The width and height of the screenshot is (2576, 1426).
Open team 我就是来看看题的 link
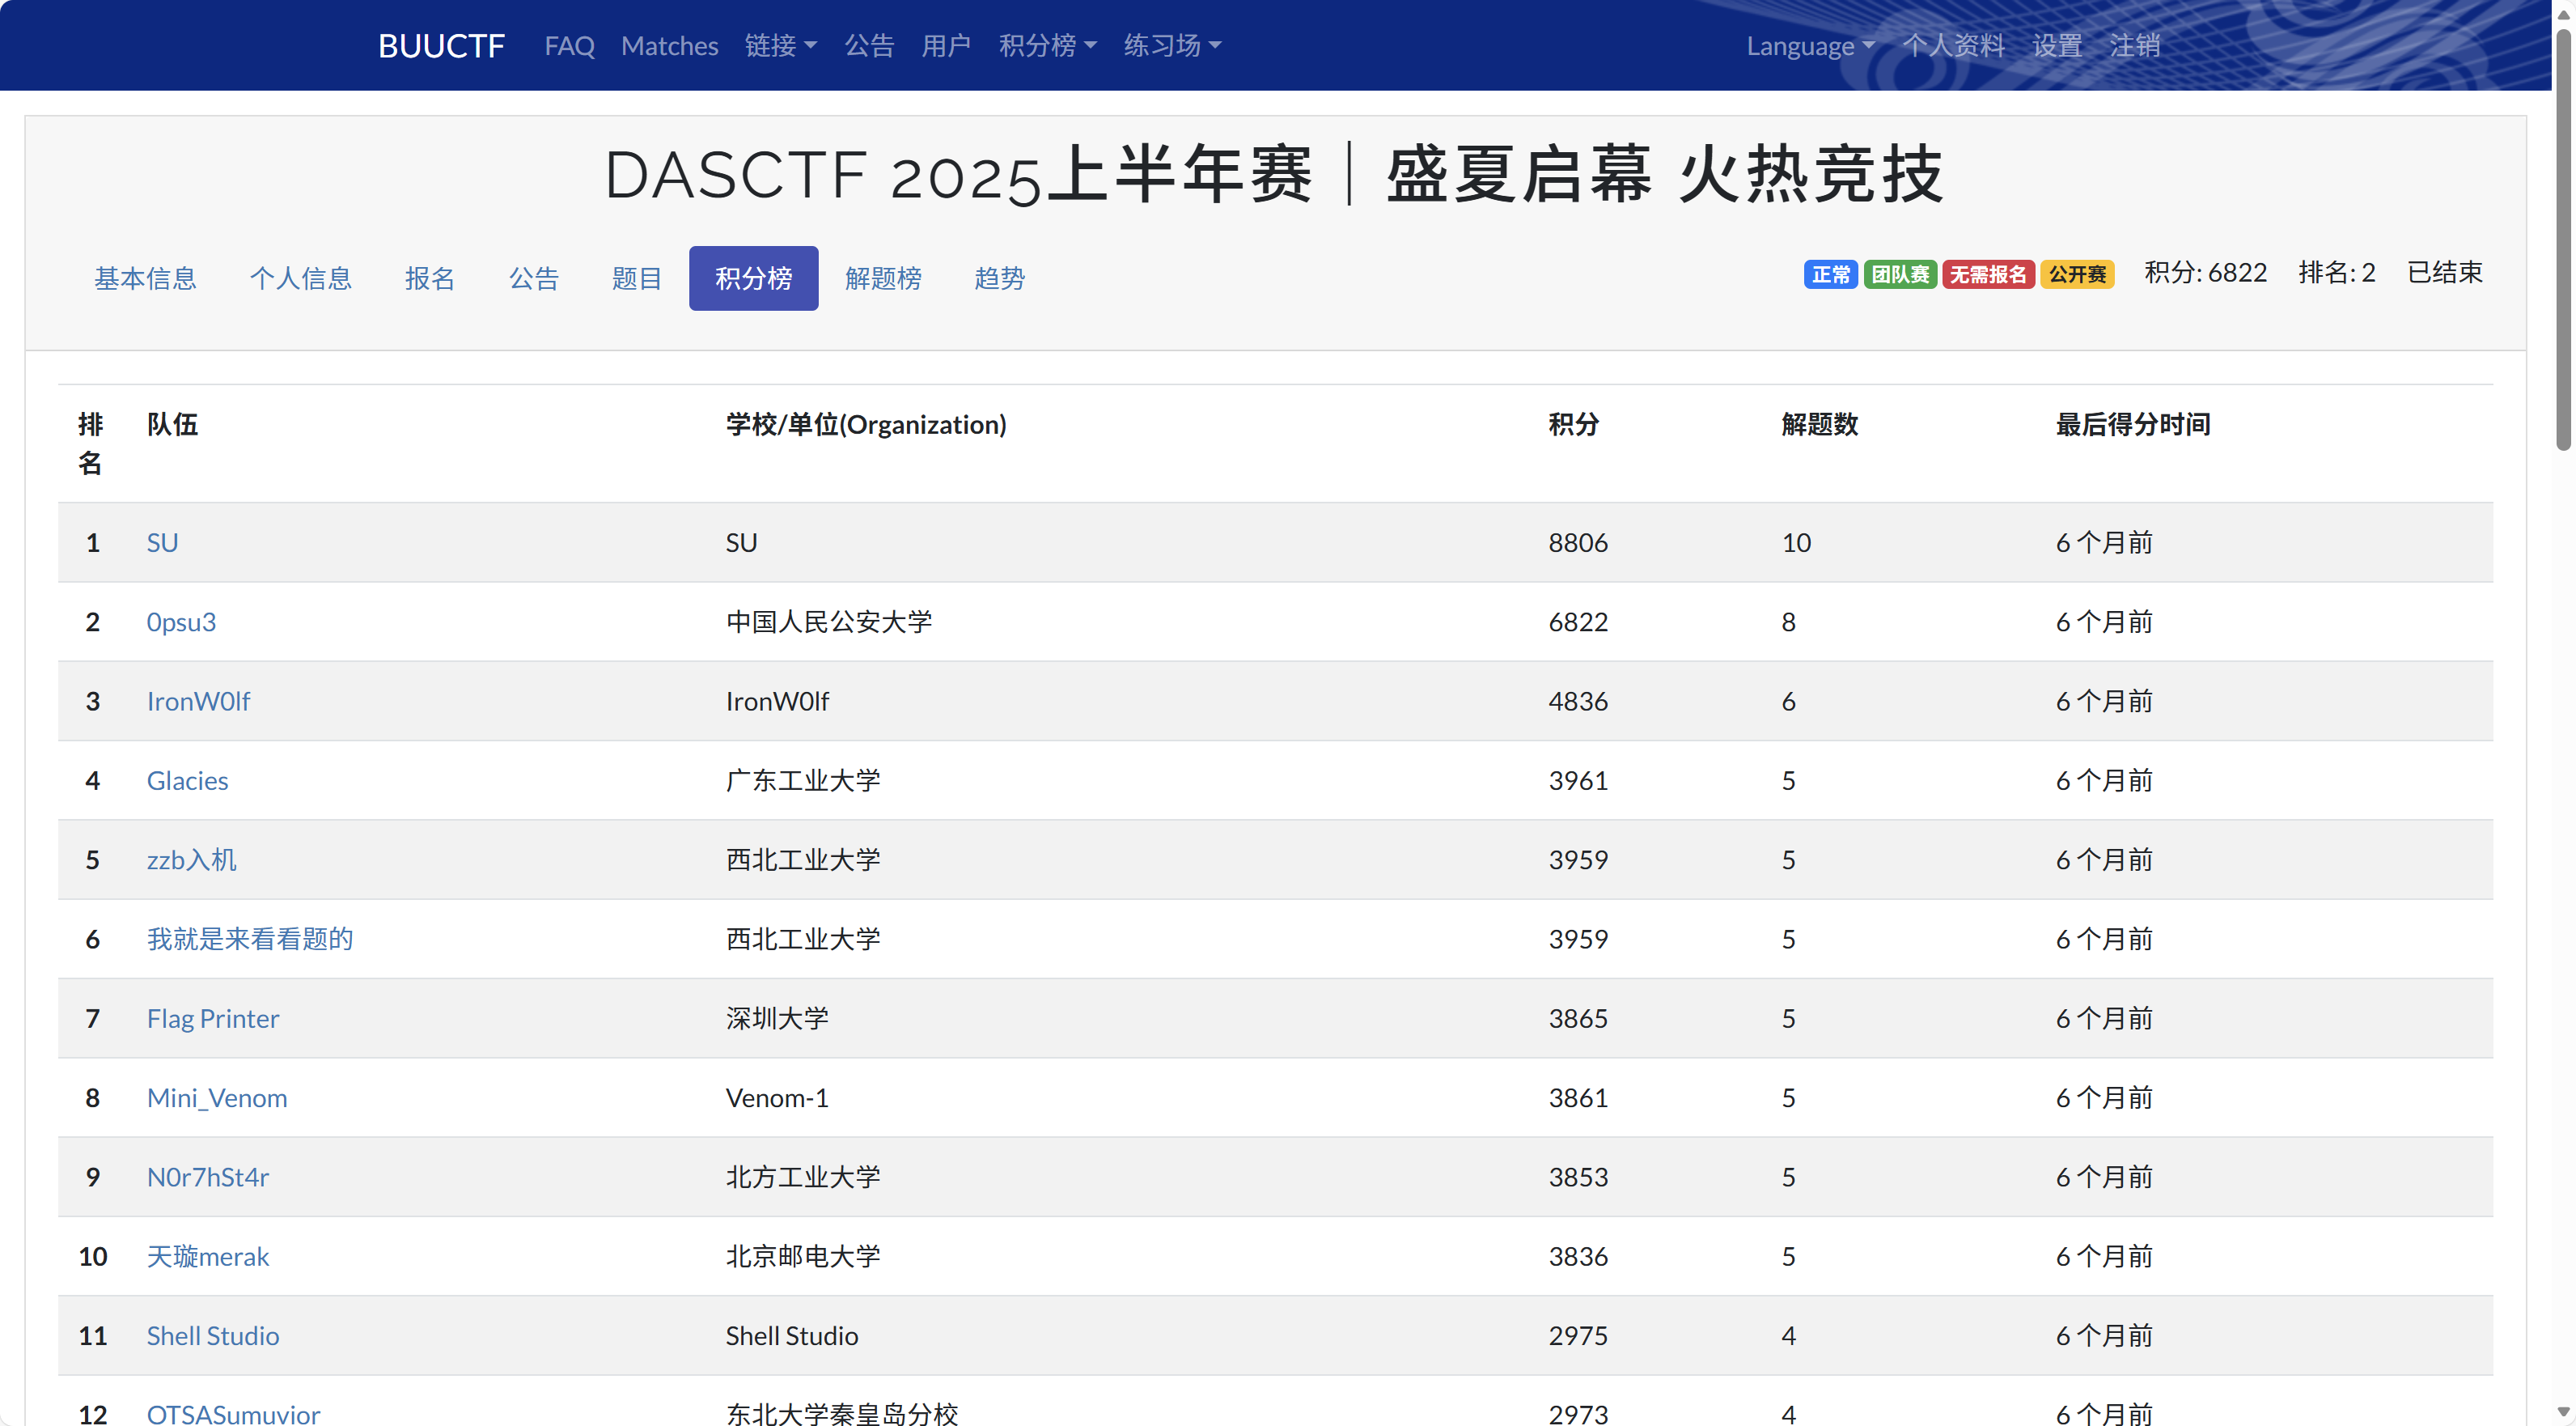pos(250,939)
